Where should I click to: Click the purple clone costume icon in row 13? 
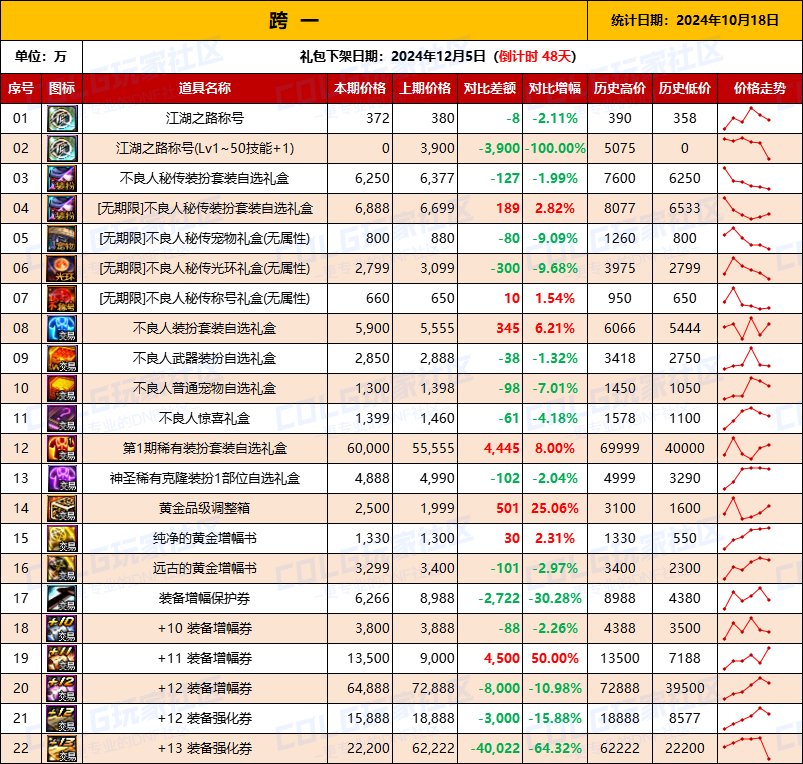point(62,478)
